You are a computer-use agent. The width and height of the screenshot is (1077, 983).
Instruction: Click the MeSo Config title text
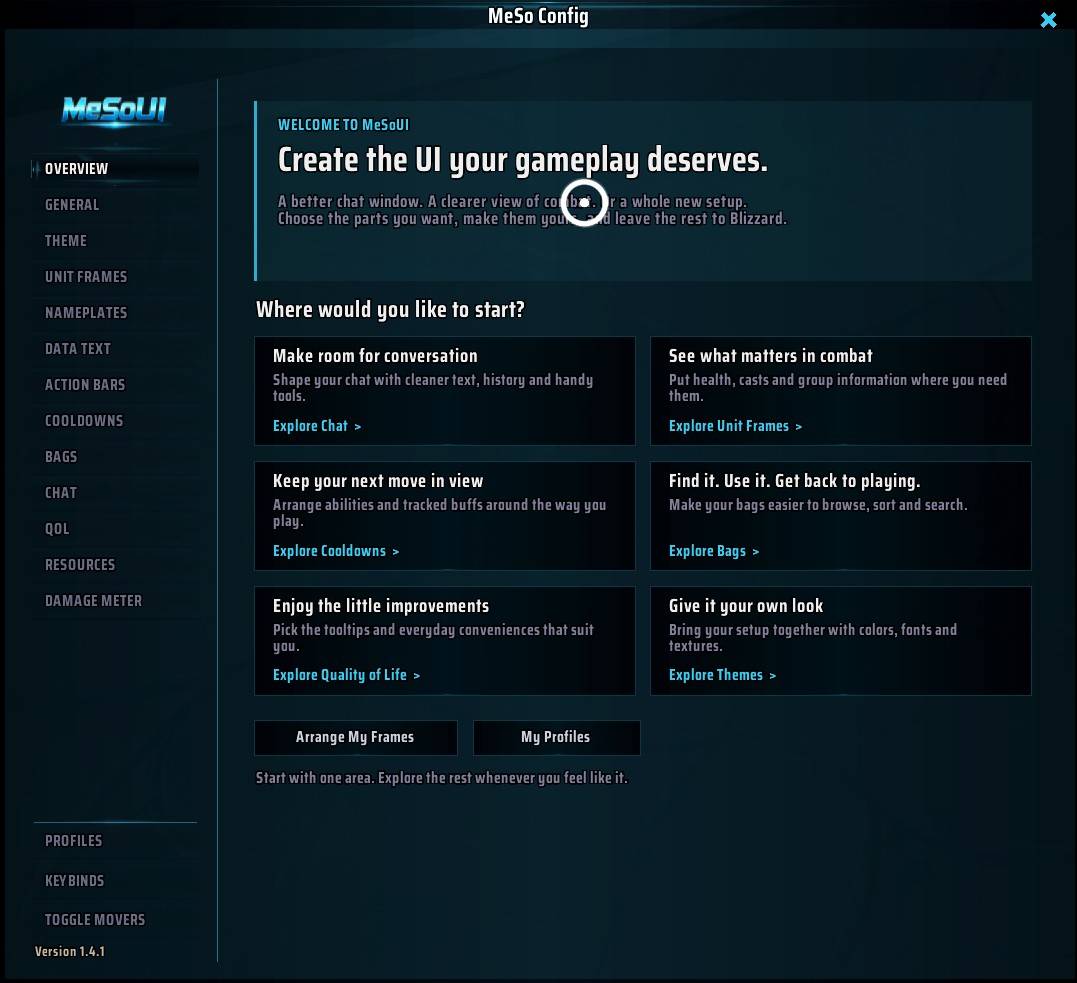pyautogui.click(x=538, y=16)
